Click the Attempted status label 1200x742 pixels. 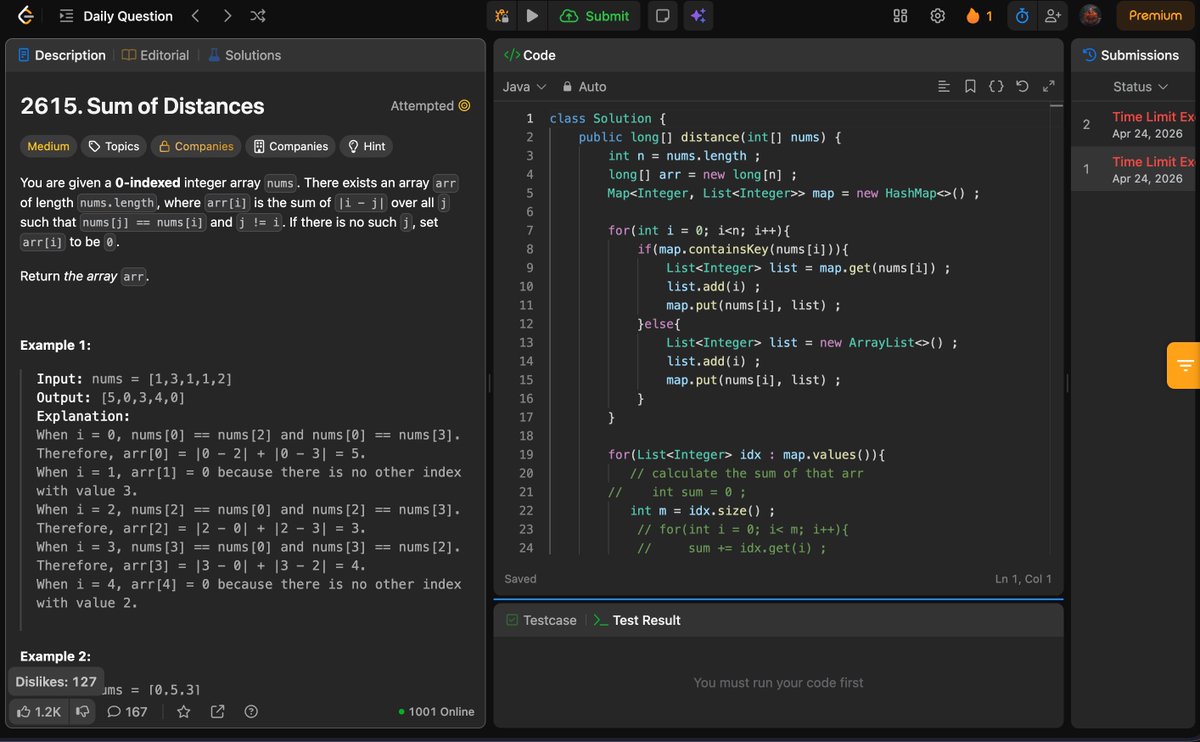coord(430,106)
